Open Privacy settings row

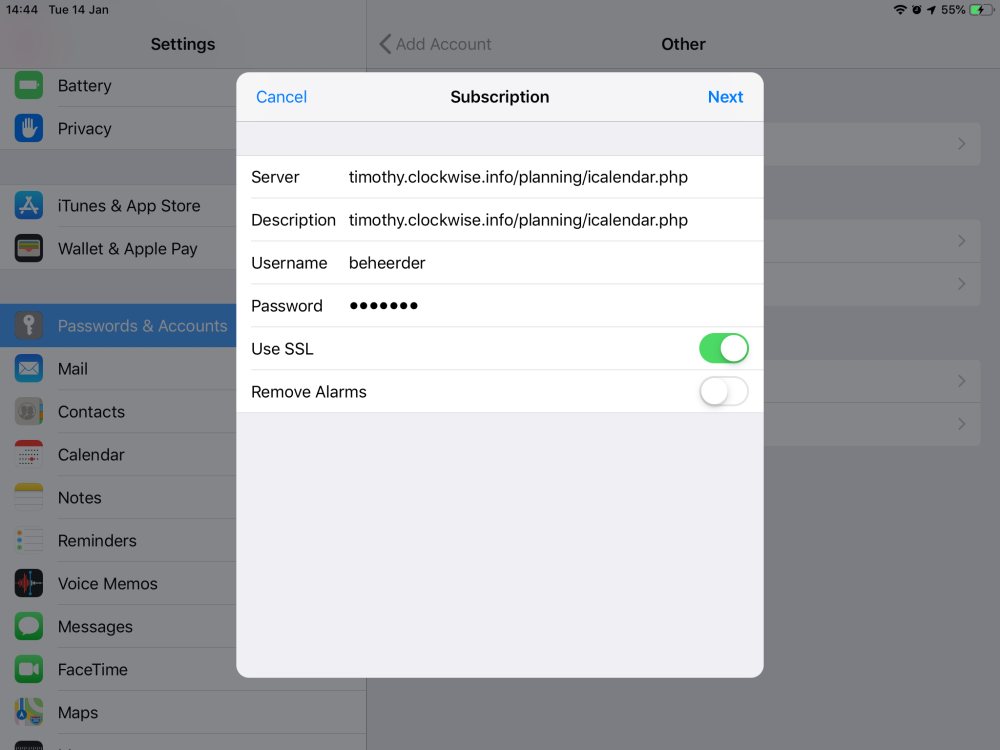click(x=118, y=128)
